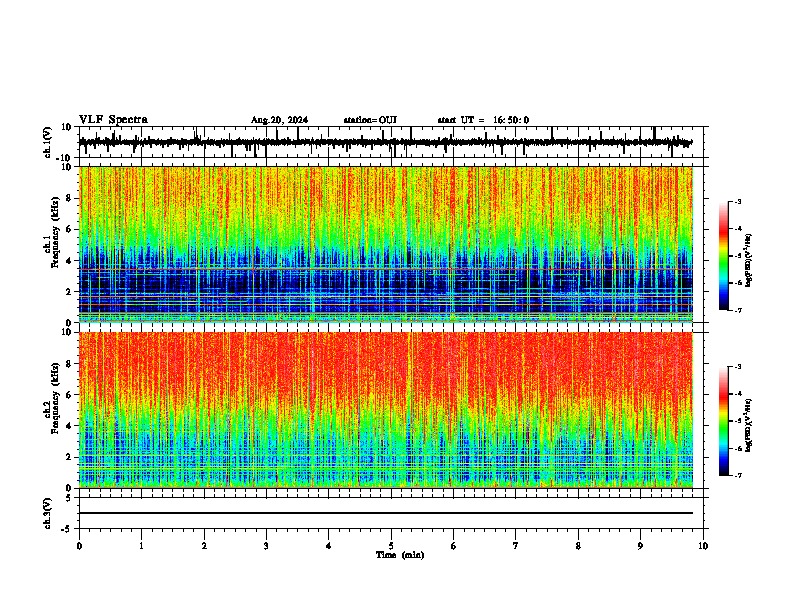Click the ch.2 color scale bar
792x612 pixels.
[x=723, y=421]
